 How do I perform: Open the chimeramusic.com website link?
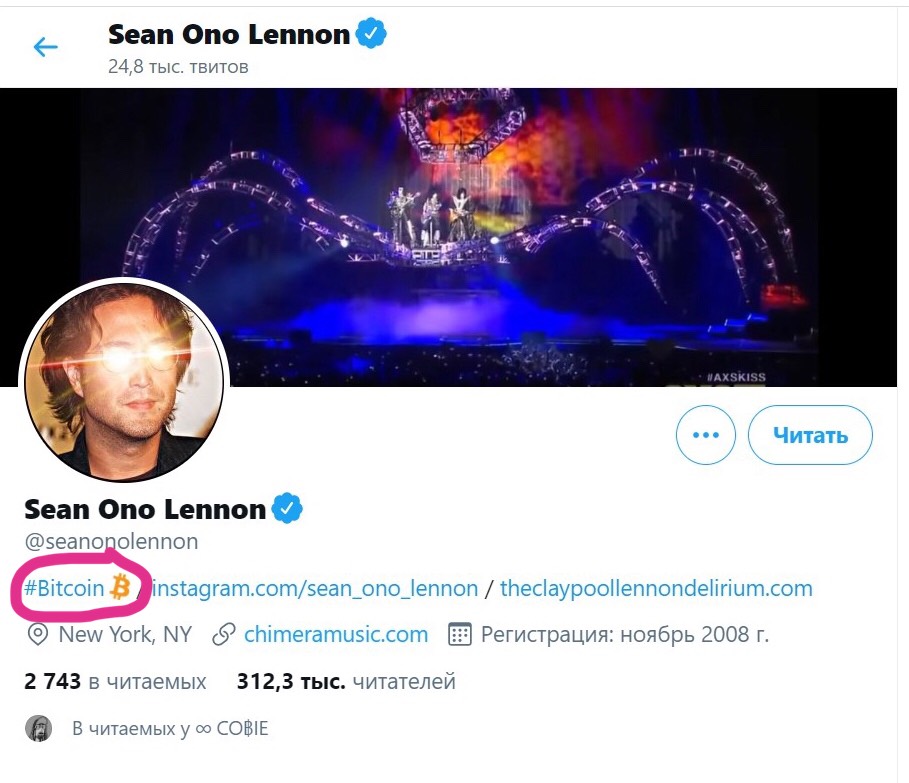pyautogui.click(x=336, y=634)
